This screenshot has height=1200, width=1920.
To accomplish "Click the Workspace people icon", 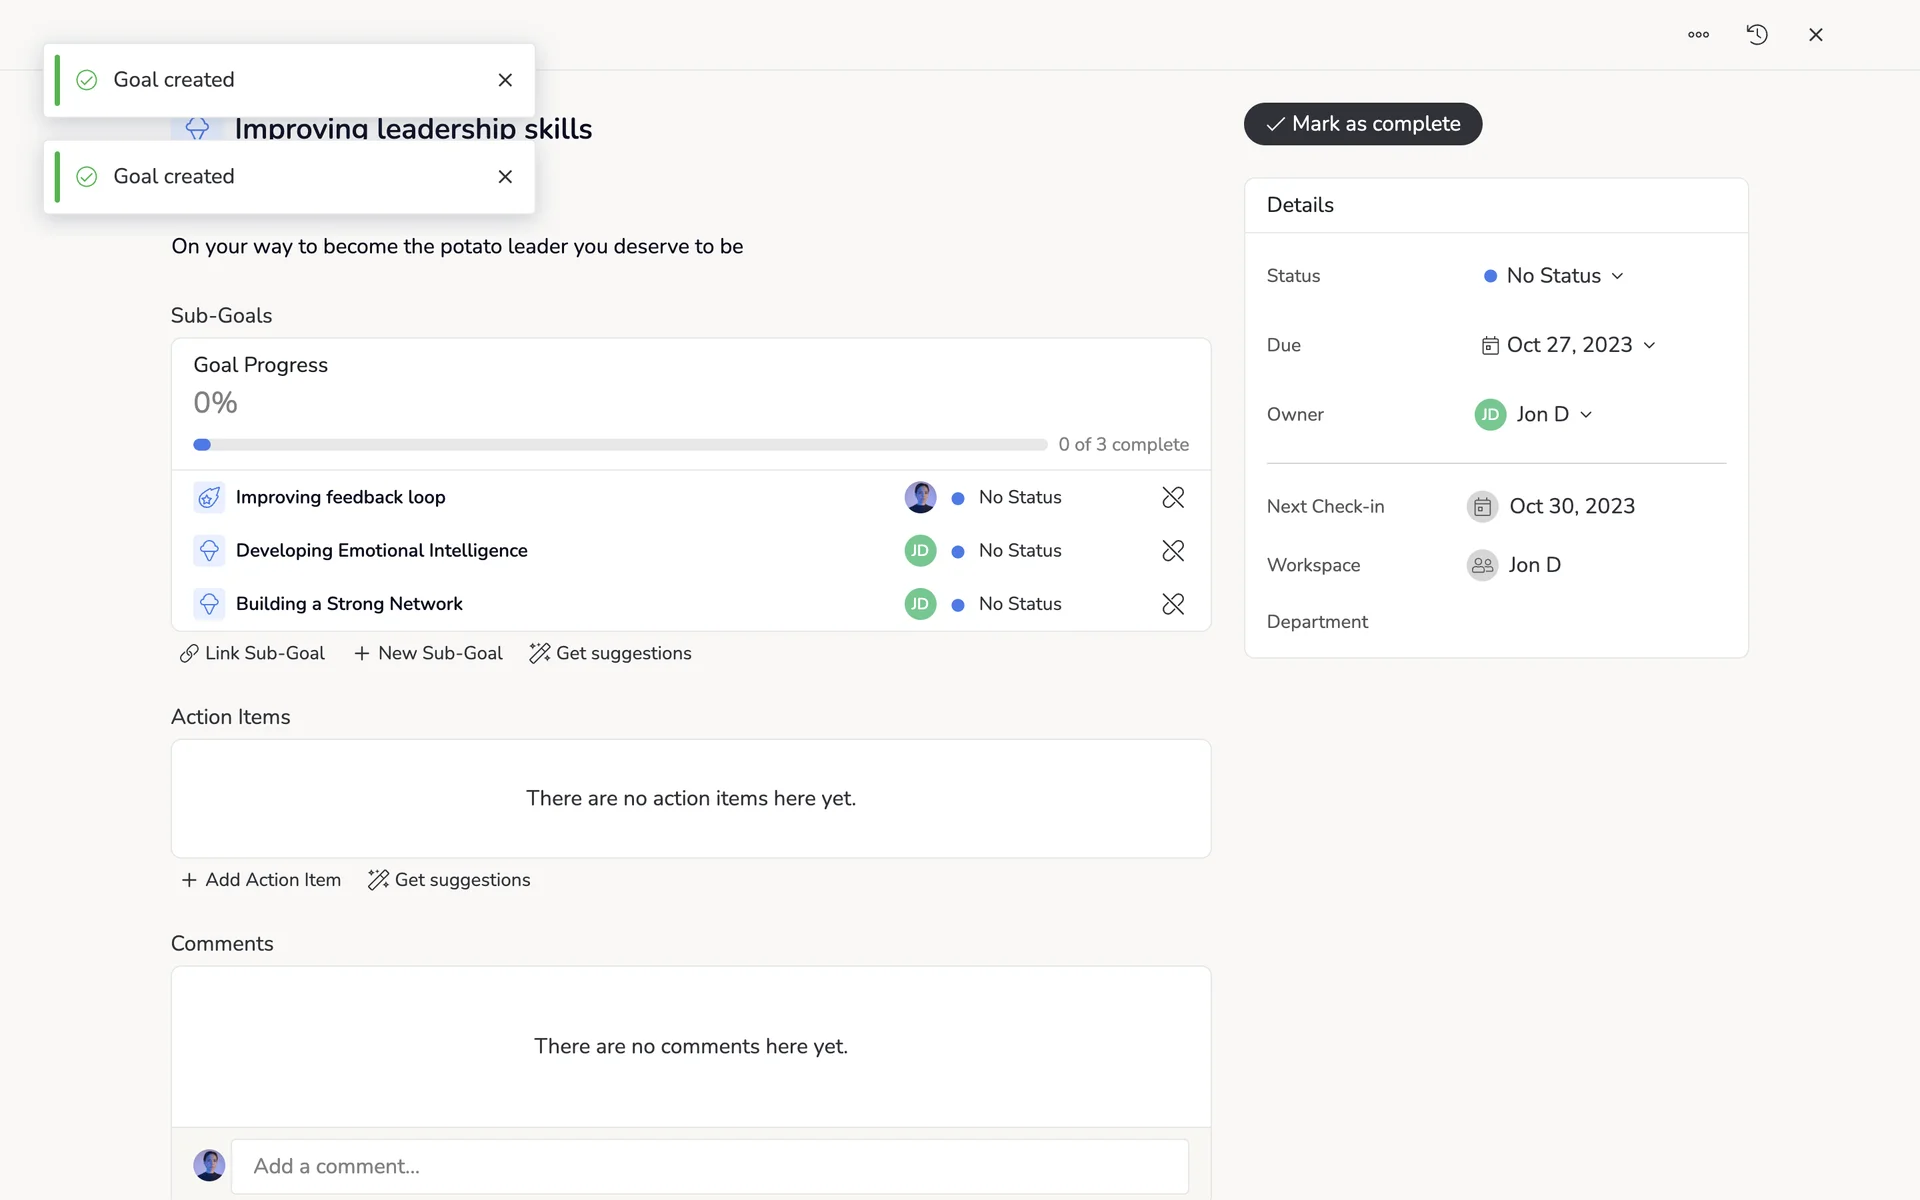I will click(x=1482, y=565).
